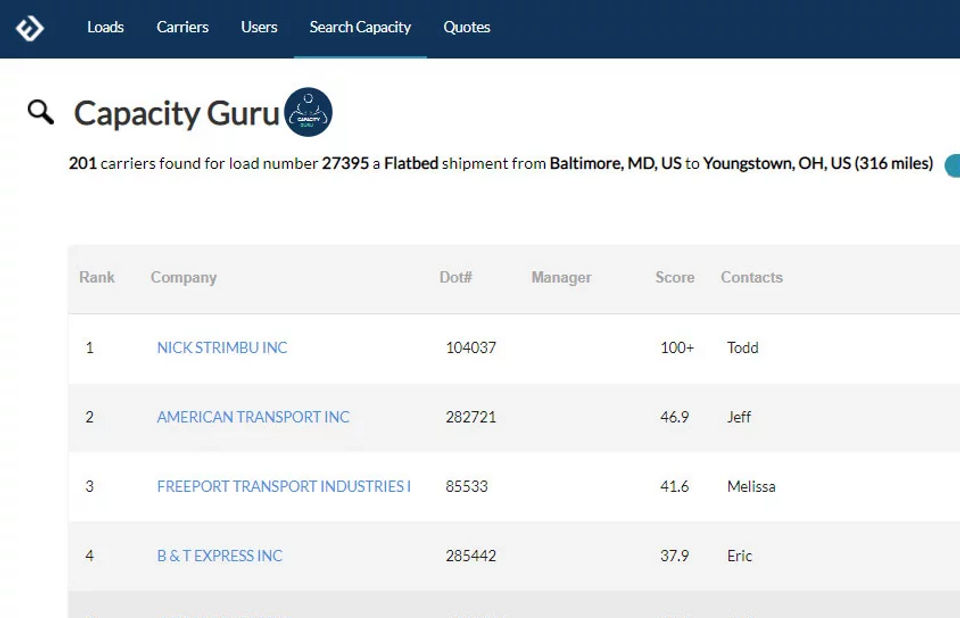
Task: Open B & T EXPRESS INC link
Action: 219,556
